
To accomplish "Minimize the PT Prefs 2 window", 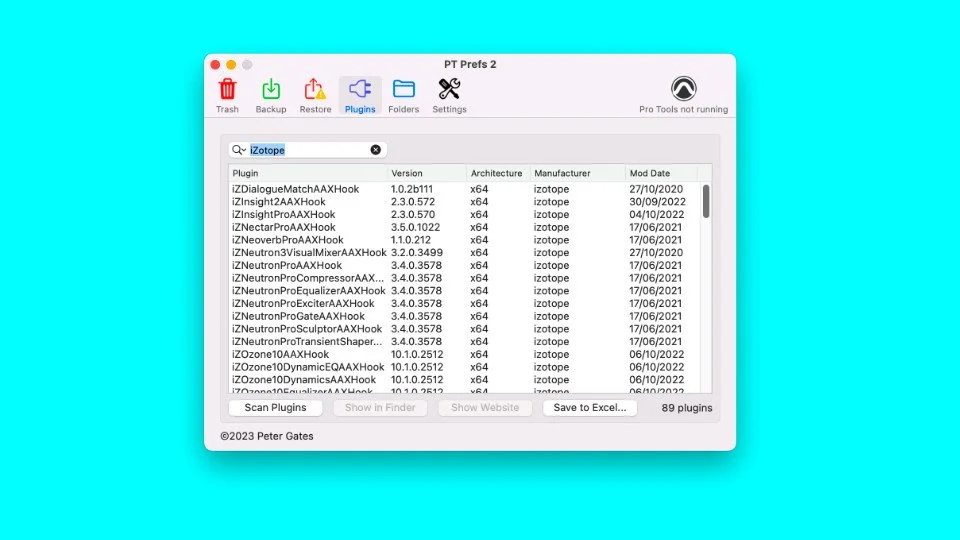I will coord(231,64).
